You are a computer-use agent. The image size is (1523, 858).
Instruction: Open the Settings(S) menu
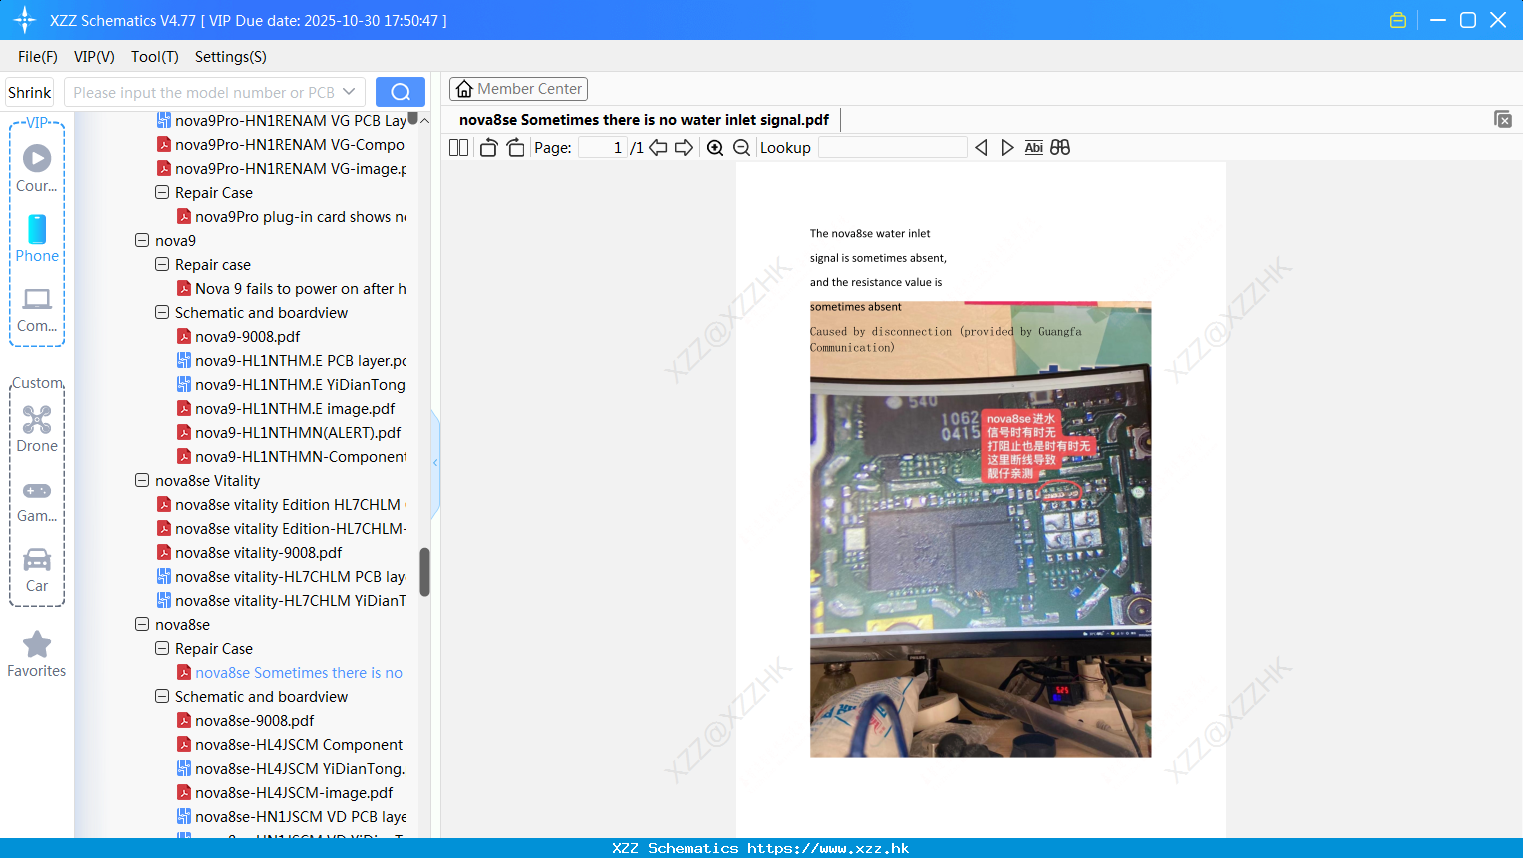point(231,57)
